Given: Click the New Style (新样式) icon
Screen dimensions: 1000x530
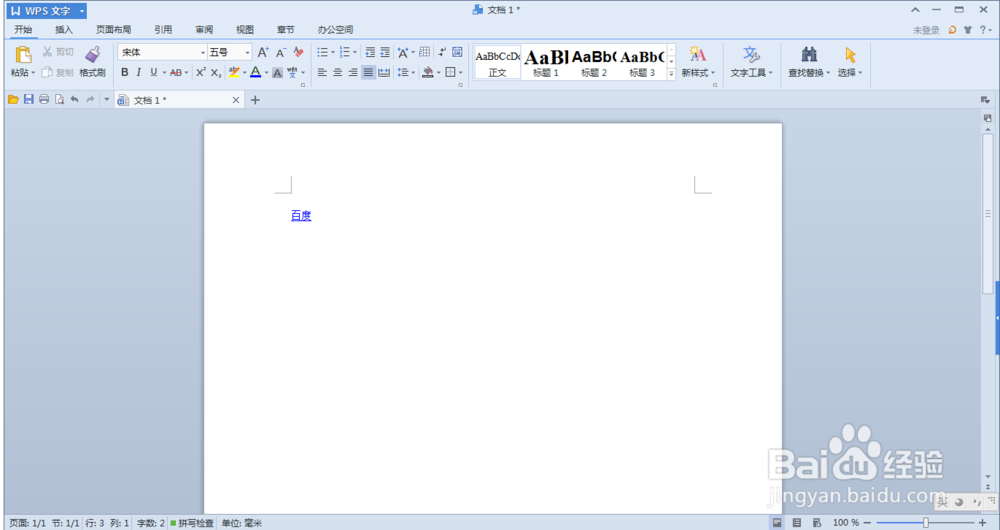Looking at the screenshot, I should coord(698,54).
